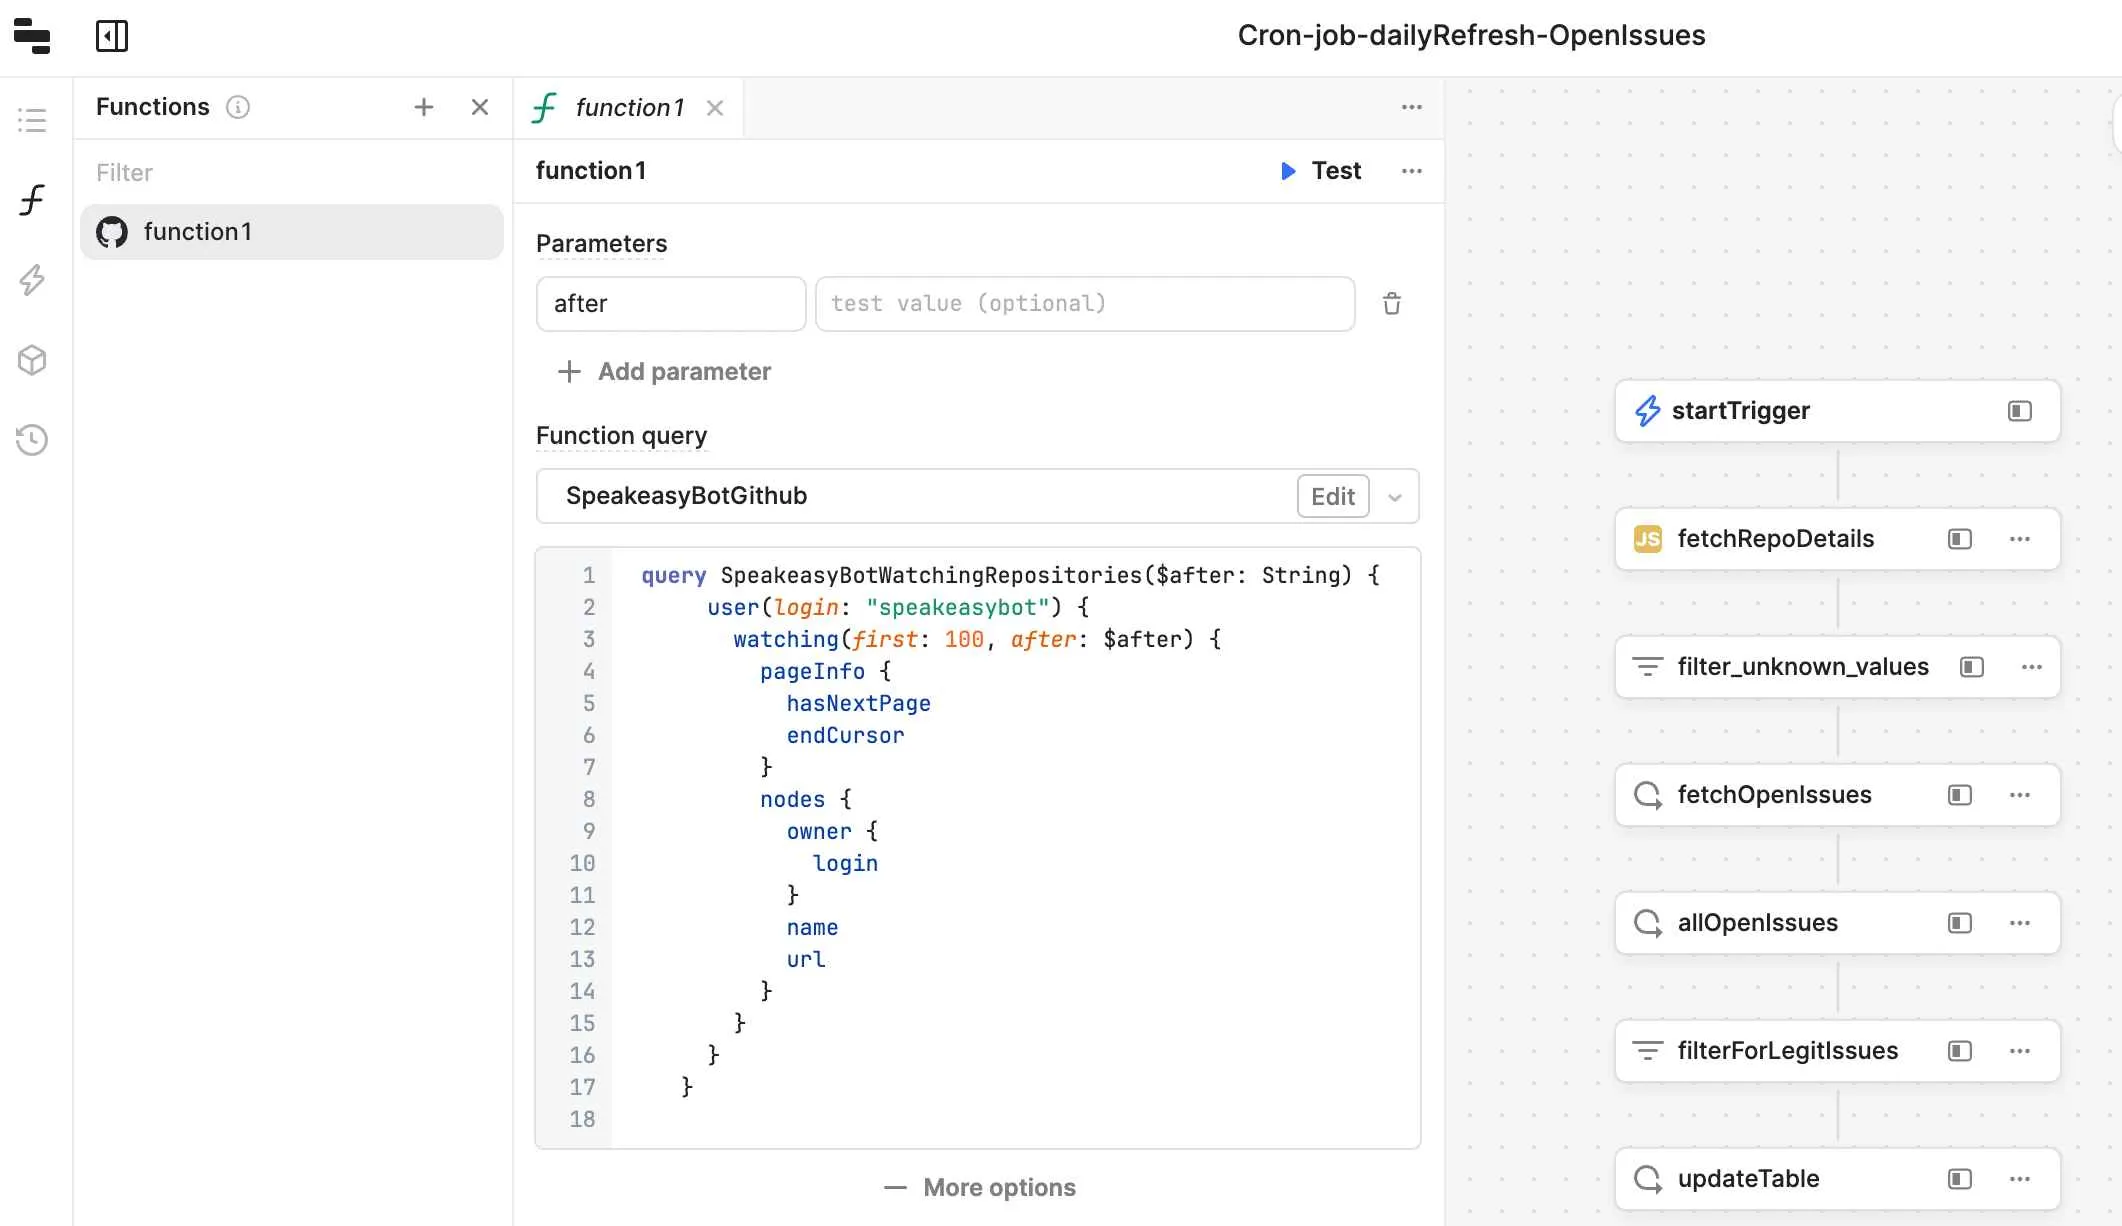Select the filterForLegitIssues block
Viewport: 2122px width, 1226px height.
tap(1838, 1051)
